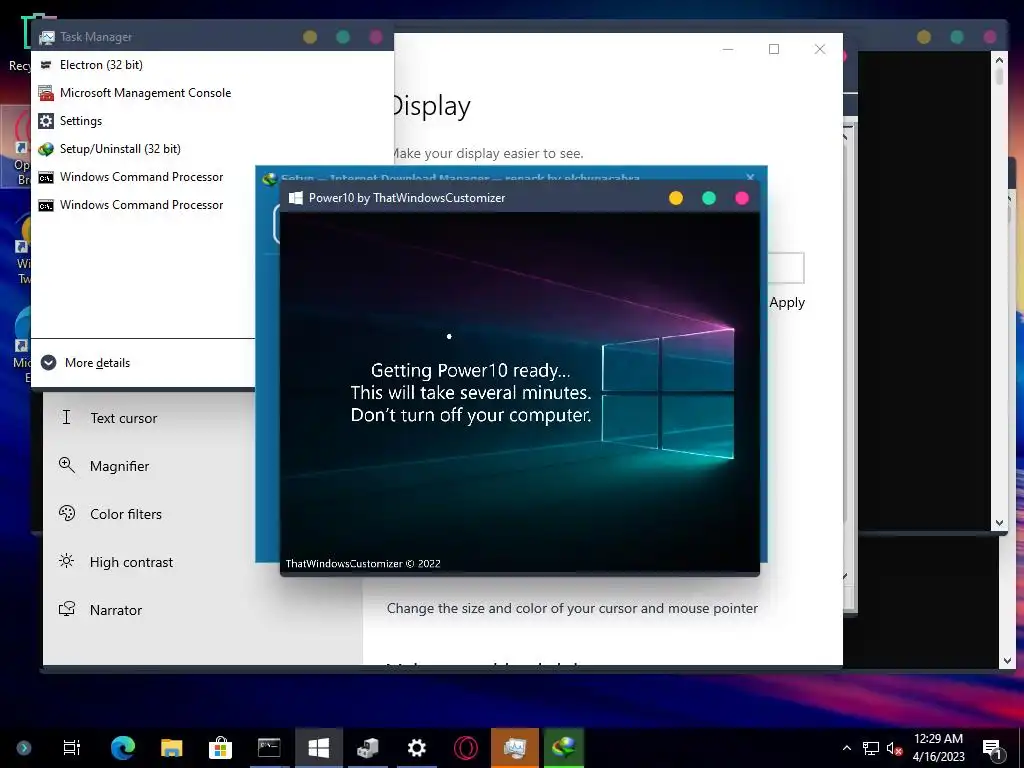Launch Microsoft Edge from the taskbar
The height and width of the screenshot is (768, 1024).
click(x=123, y=747)
